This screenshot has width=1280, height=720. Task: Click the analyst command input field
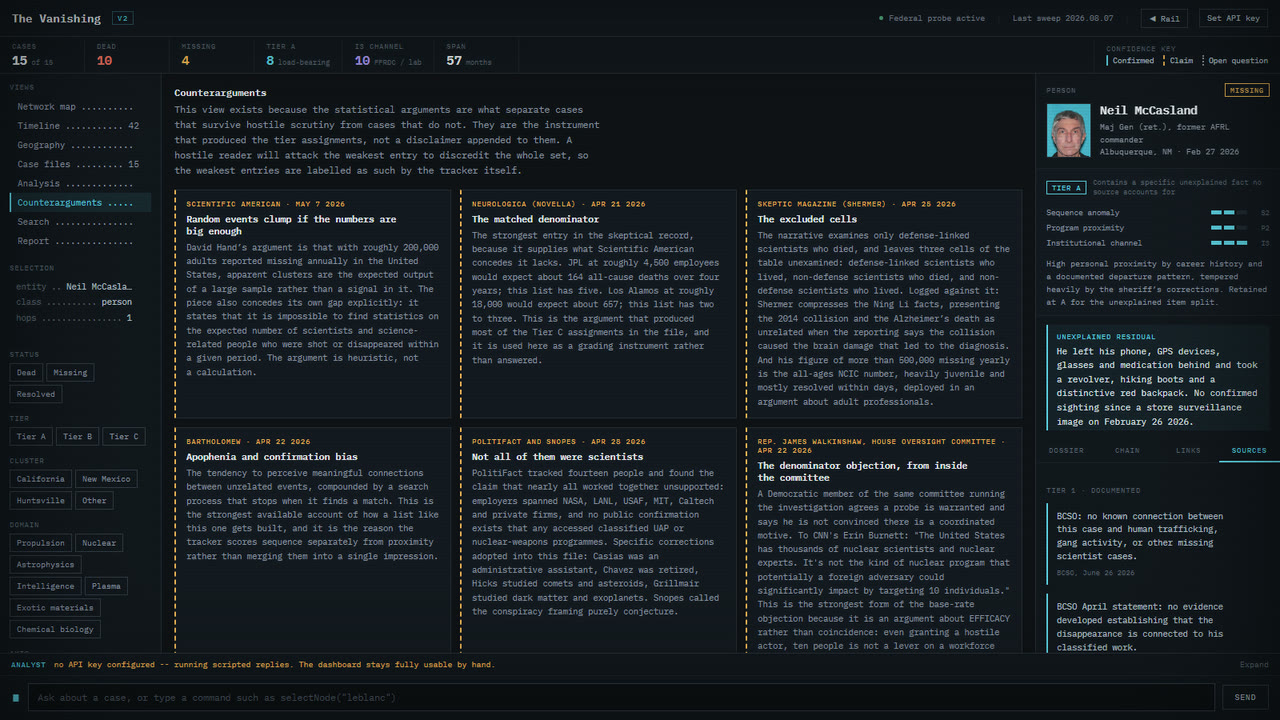tap(621, 697)
